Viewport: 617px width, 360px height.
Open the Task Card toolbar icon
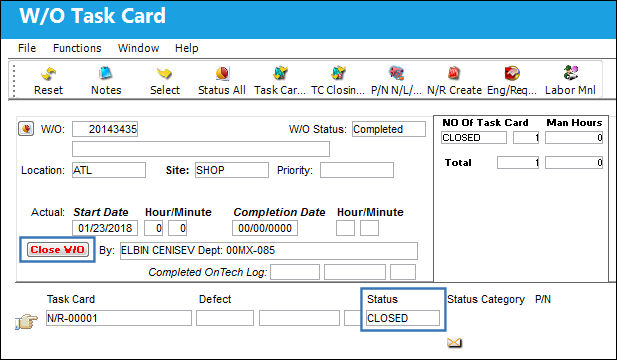click(280, 74)
